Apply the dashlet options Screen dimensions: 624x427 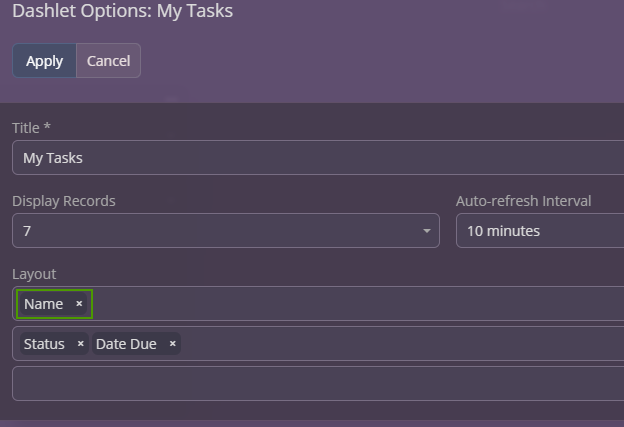click(44, 61)
